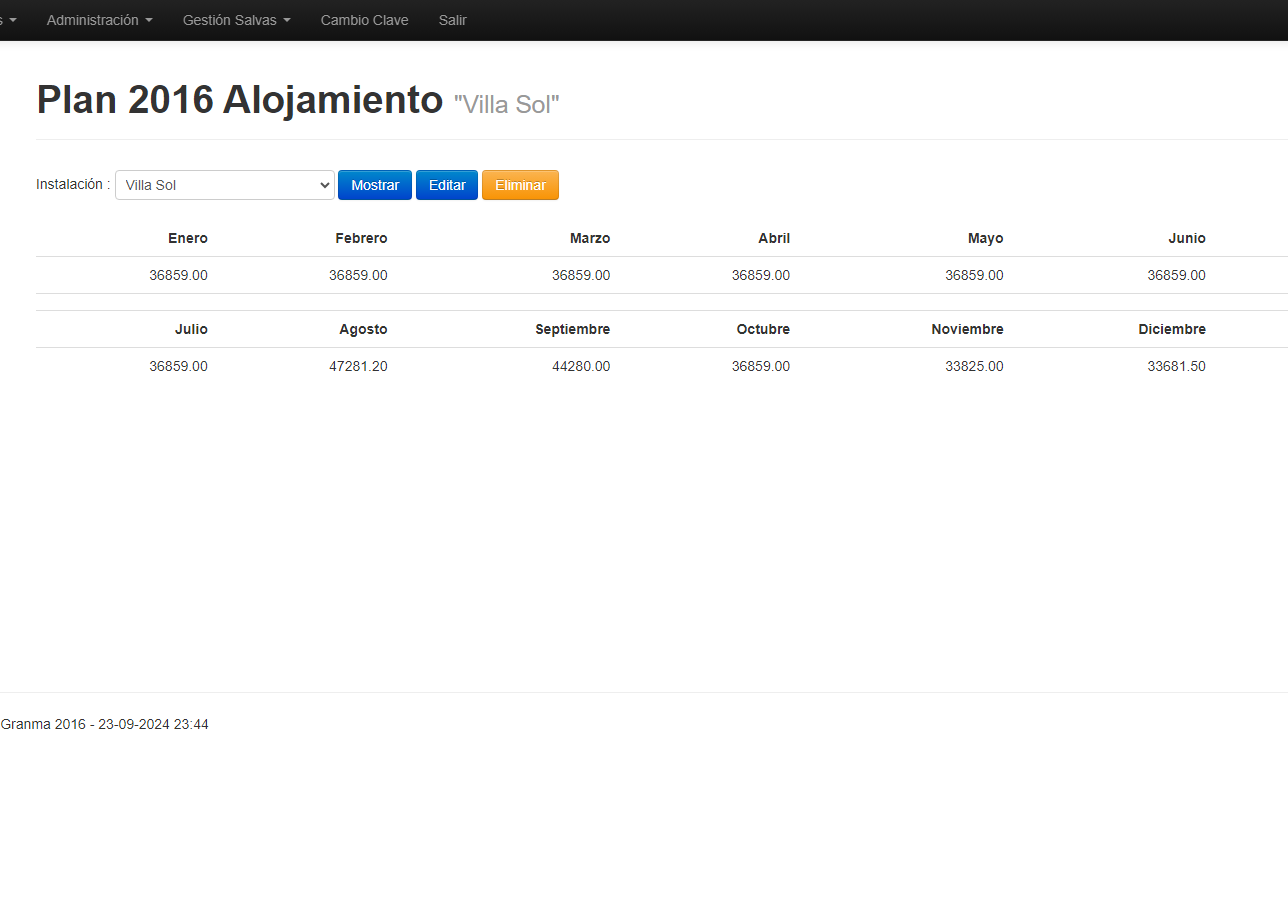The width and height of the screenshot is (1288, 920).
Task: Click the orange Eliminar button
Action: tap(520, 185)
